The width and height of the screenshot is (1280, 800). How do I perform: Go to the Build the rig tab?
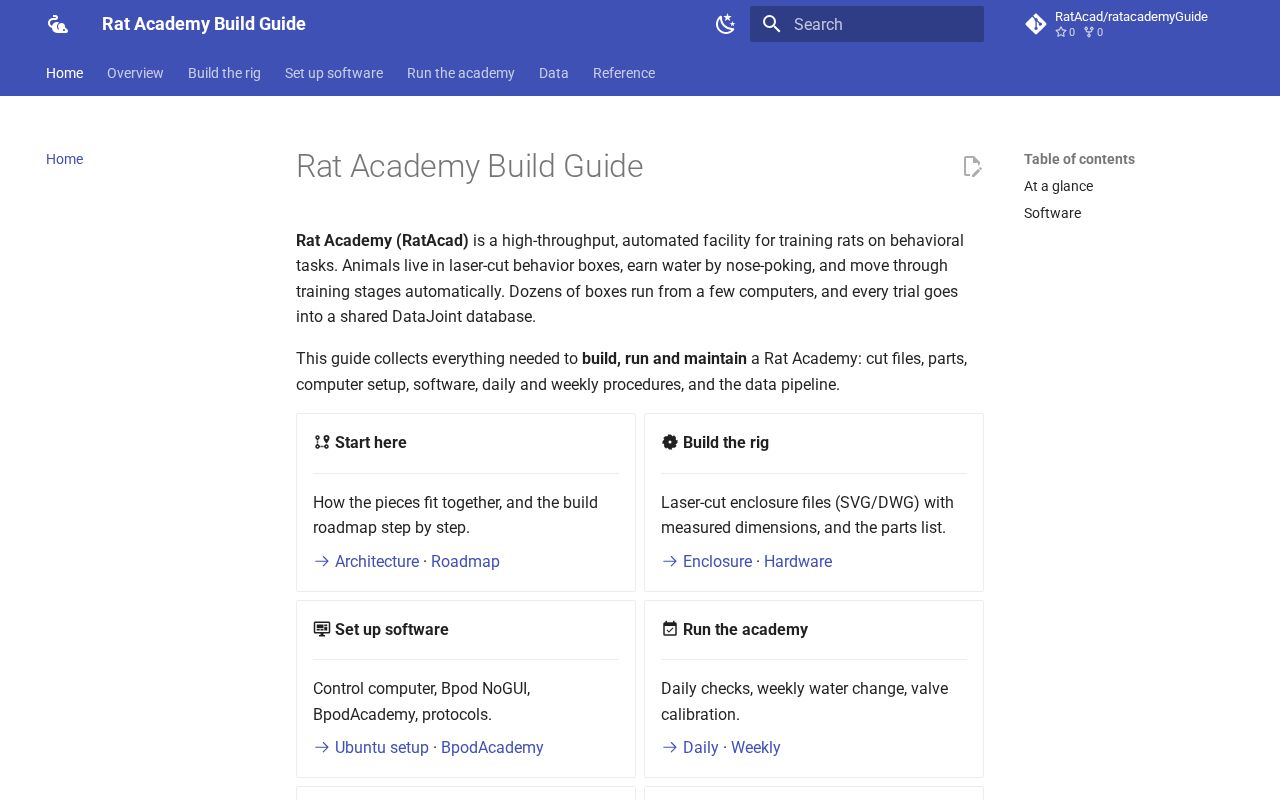[224, 73]
